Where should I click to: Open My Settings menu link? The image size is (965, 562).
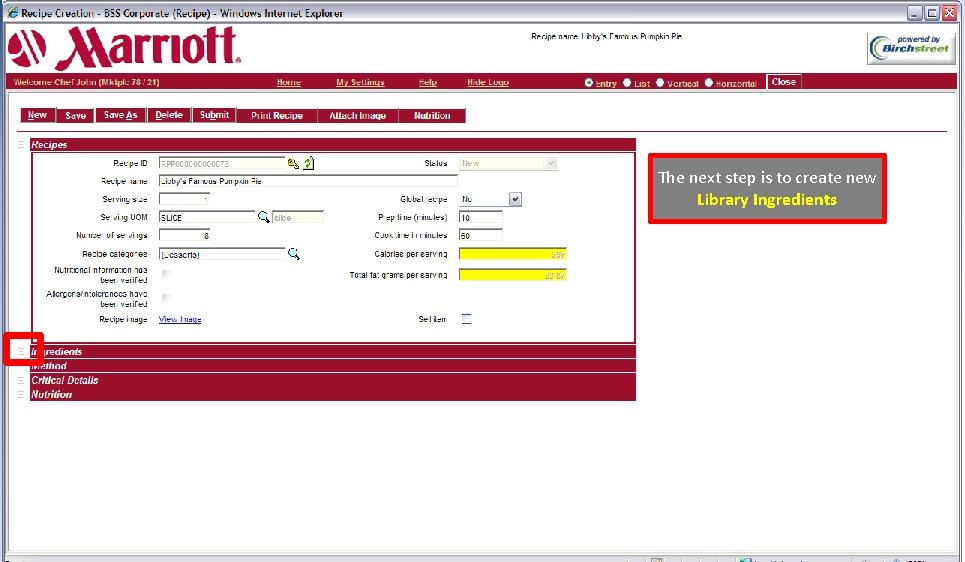[360, 82]
